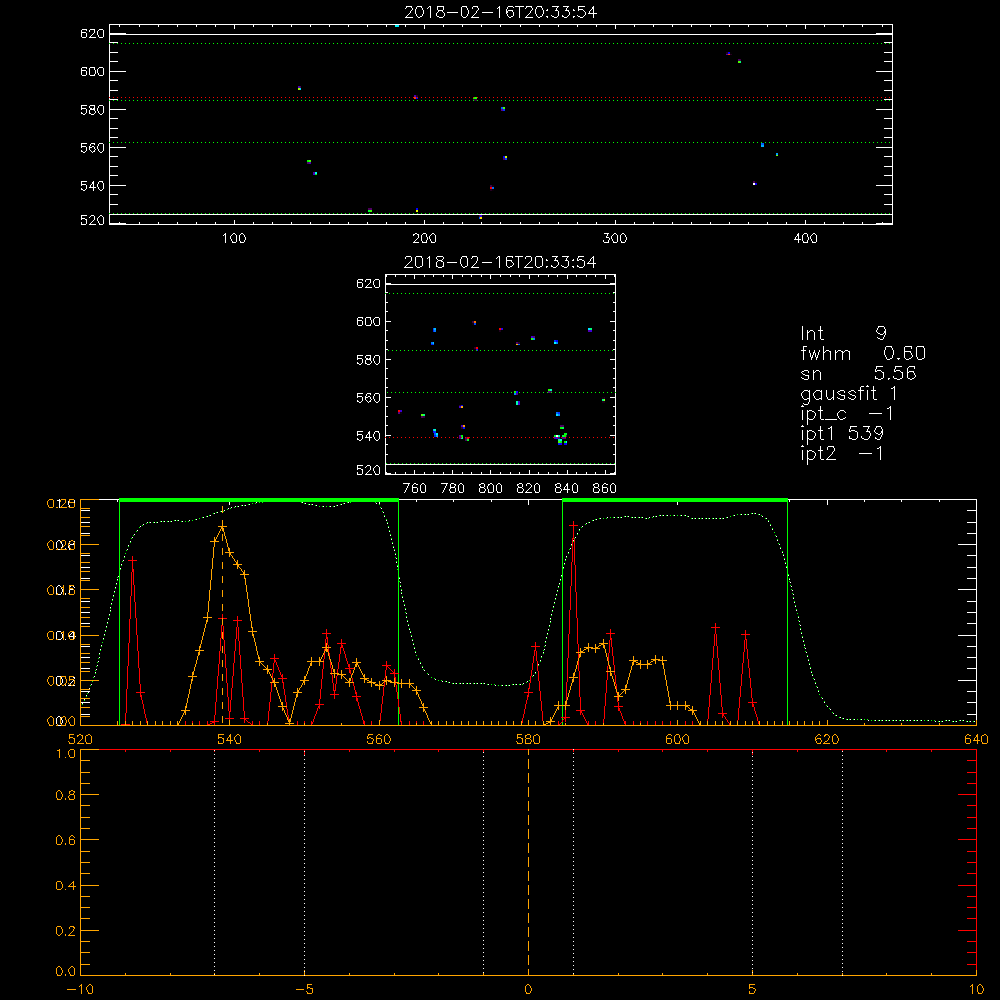Click x-axis label -10 on bottom plot
Image resolution: width=1000 pixels, height=1000 pixels.
pyautogui.click(x=80, y=990)
